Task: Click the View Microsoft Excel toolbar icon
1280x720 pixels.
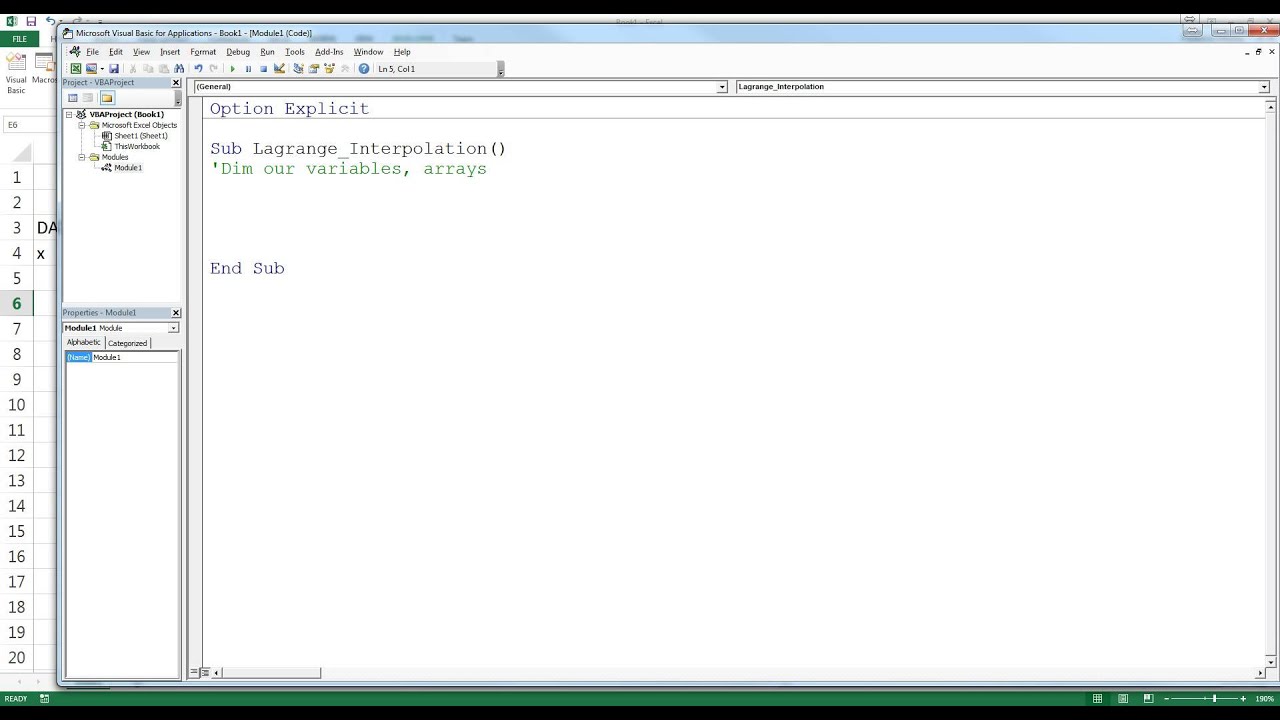Action: pos(75,69)
